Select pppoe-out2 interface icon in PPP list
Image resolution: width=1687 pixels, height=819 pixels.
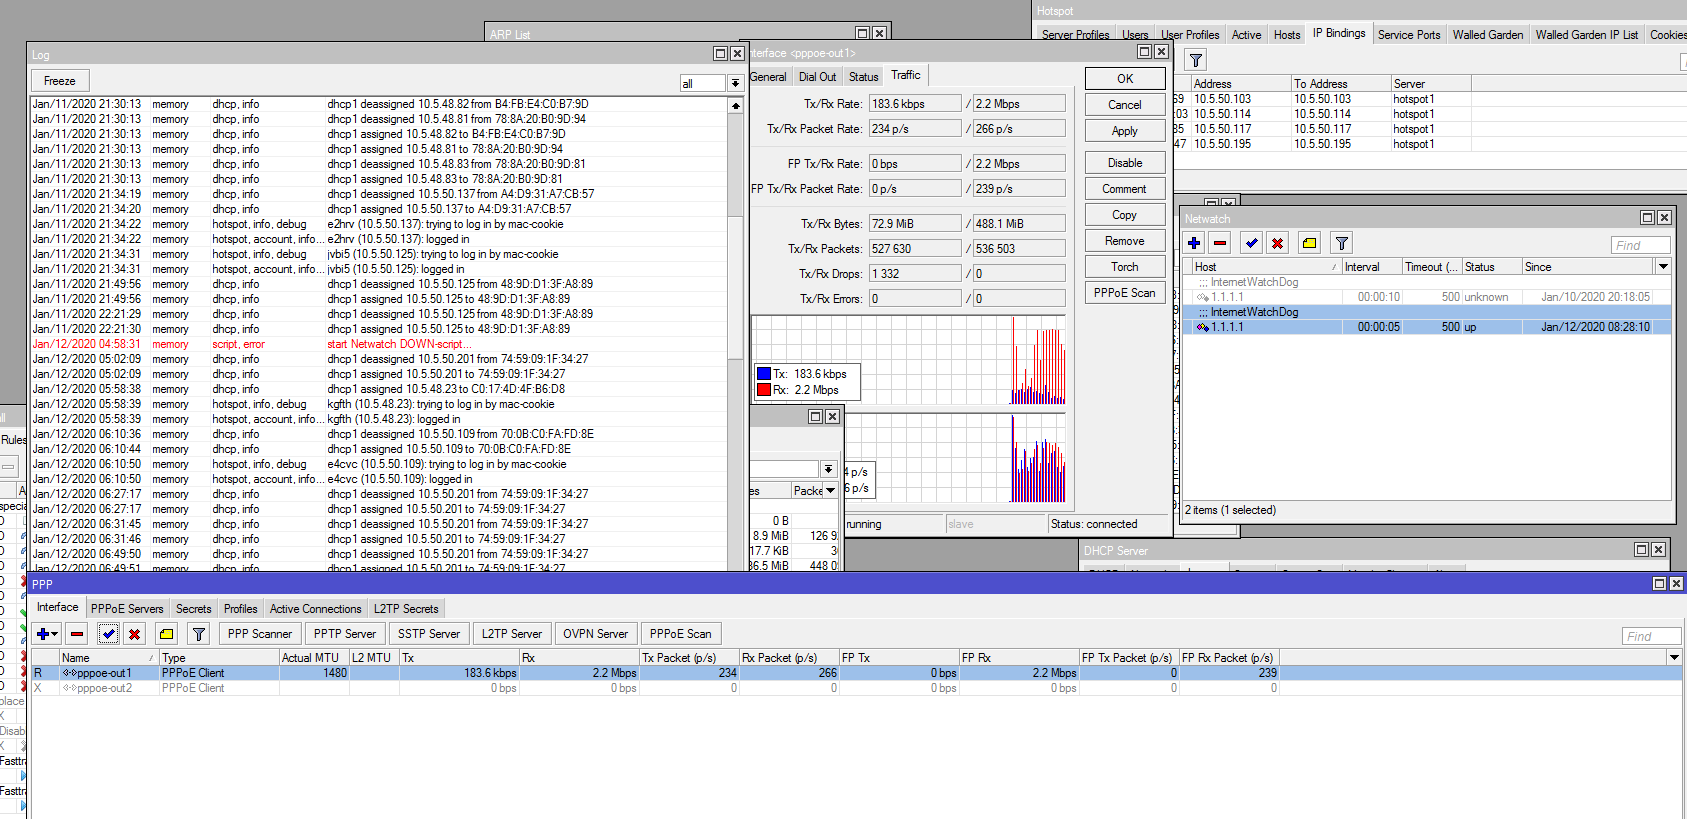[x=69, y=688]
